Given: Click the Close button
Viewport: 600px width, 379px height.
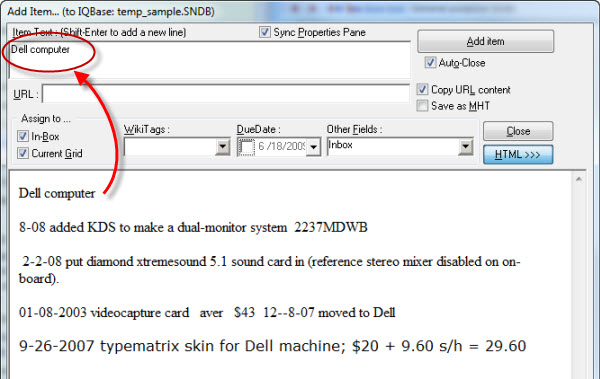Looking at the screenshot, I should coord(518,131).
